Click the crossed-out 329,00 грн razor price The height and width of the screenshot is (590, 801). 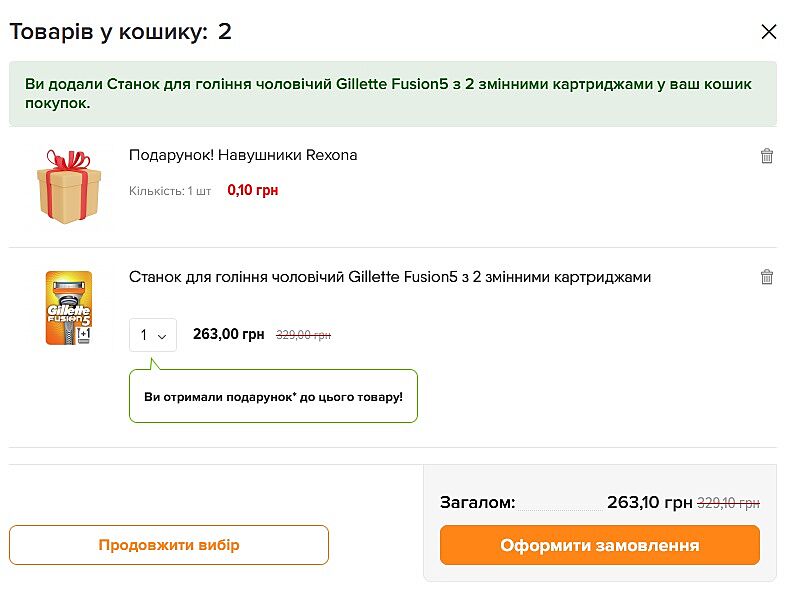click(303, 335)
